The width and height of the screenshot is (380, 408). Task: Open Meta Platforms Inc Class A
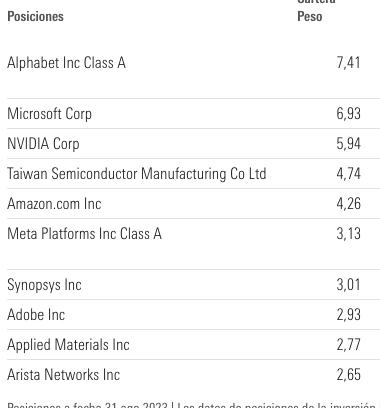coord(84,234)
